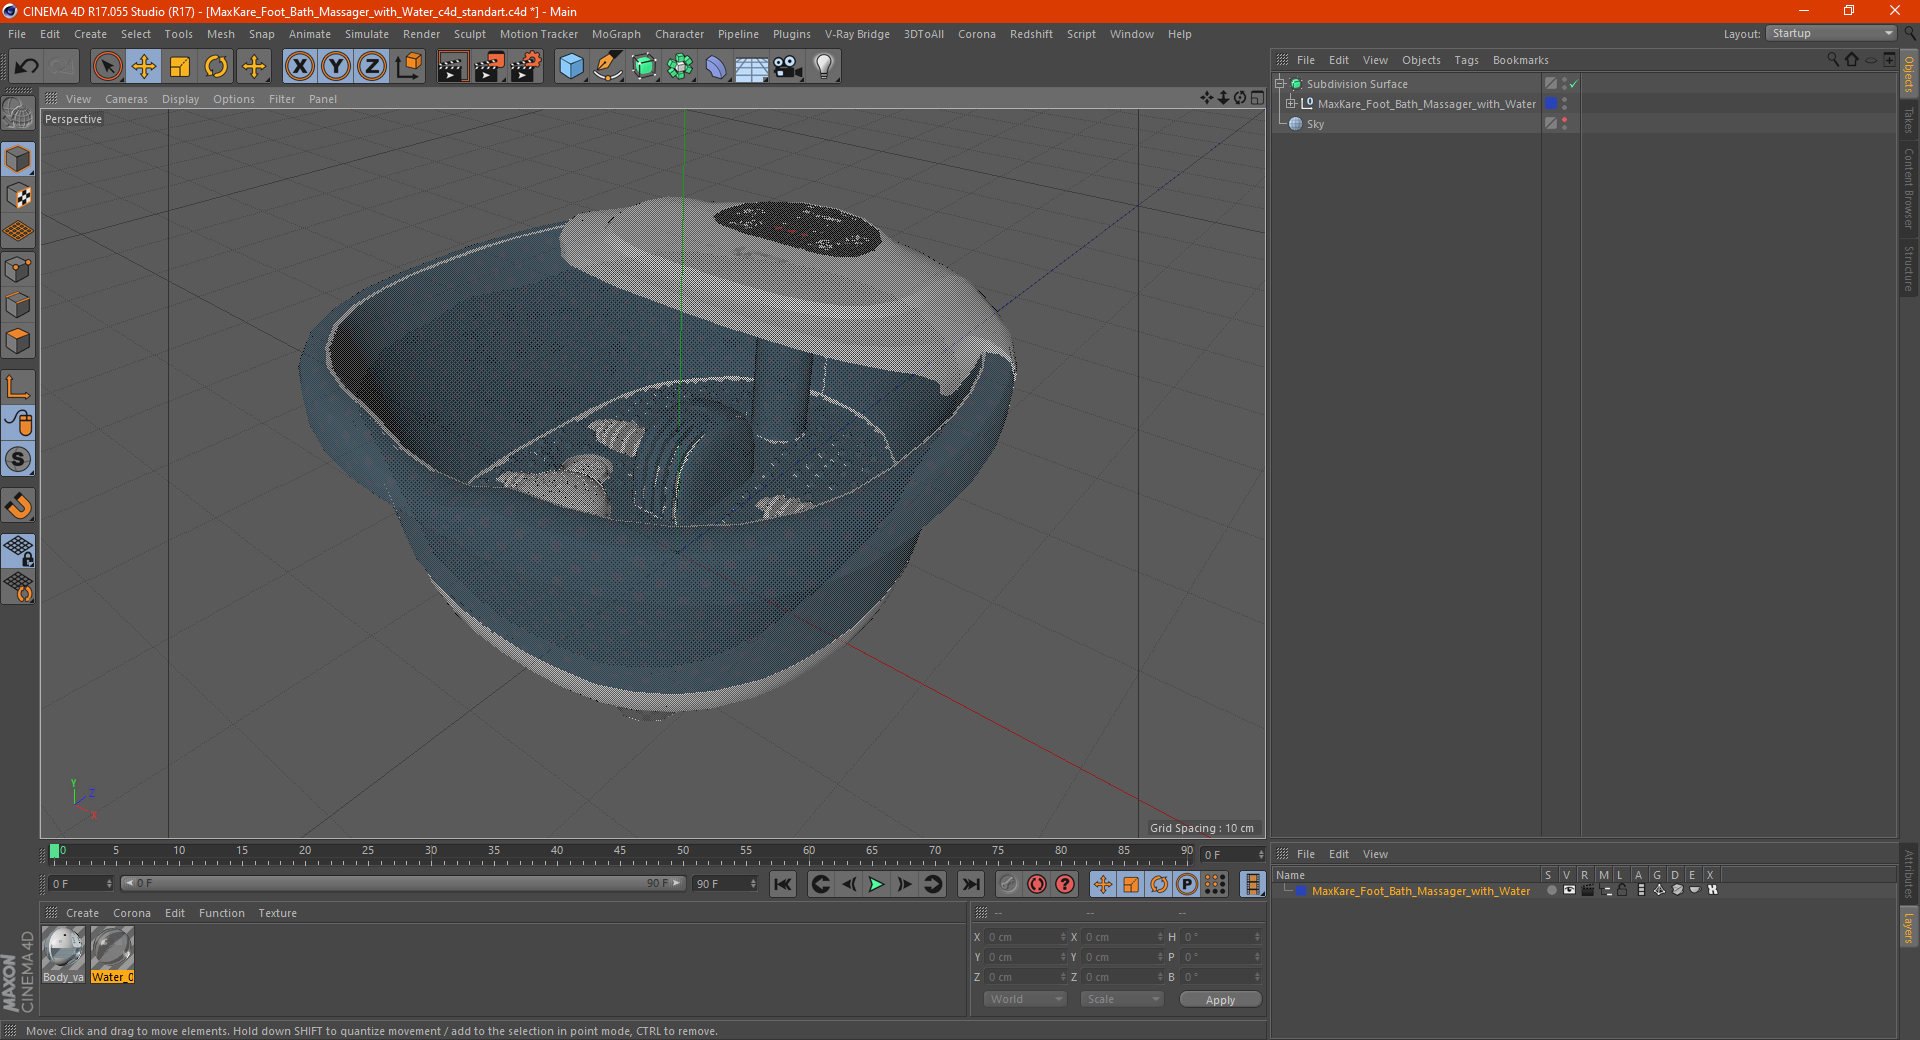Expand the MaxKare_Foot_Bath object in Object Manager
Screen dimensions: 1920x1040
coord(1291,104)
